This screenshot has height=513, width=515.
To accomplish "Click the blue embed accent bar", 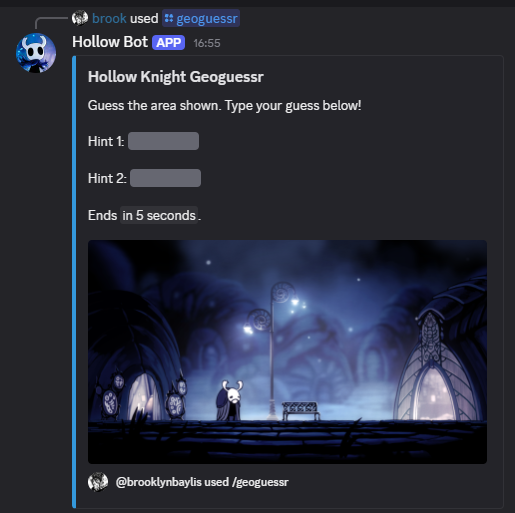I will [74, 282].
